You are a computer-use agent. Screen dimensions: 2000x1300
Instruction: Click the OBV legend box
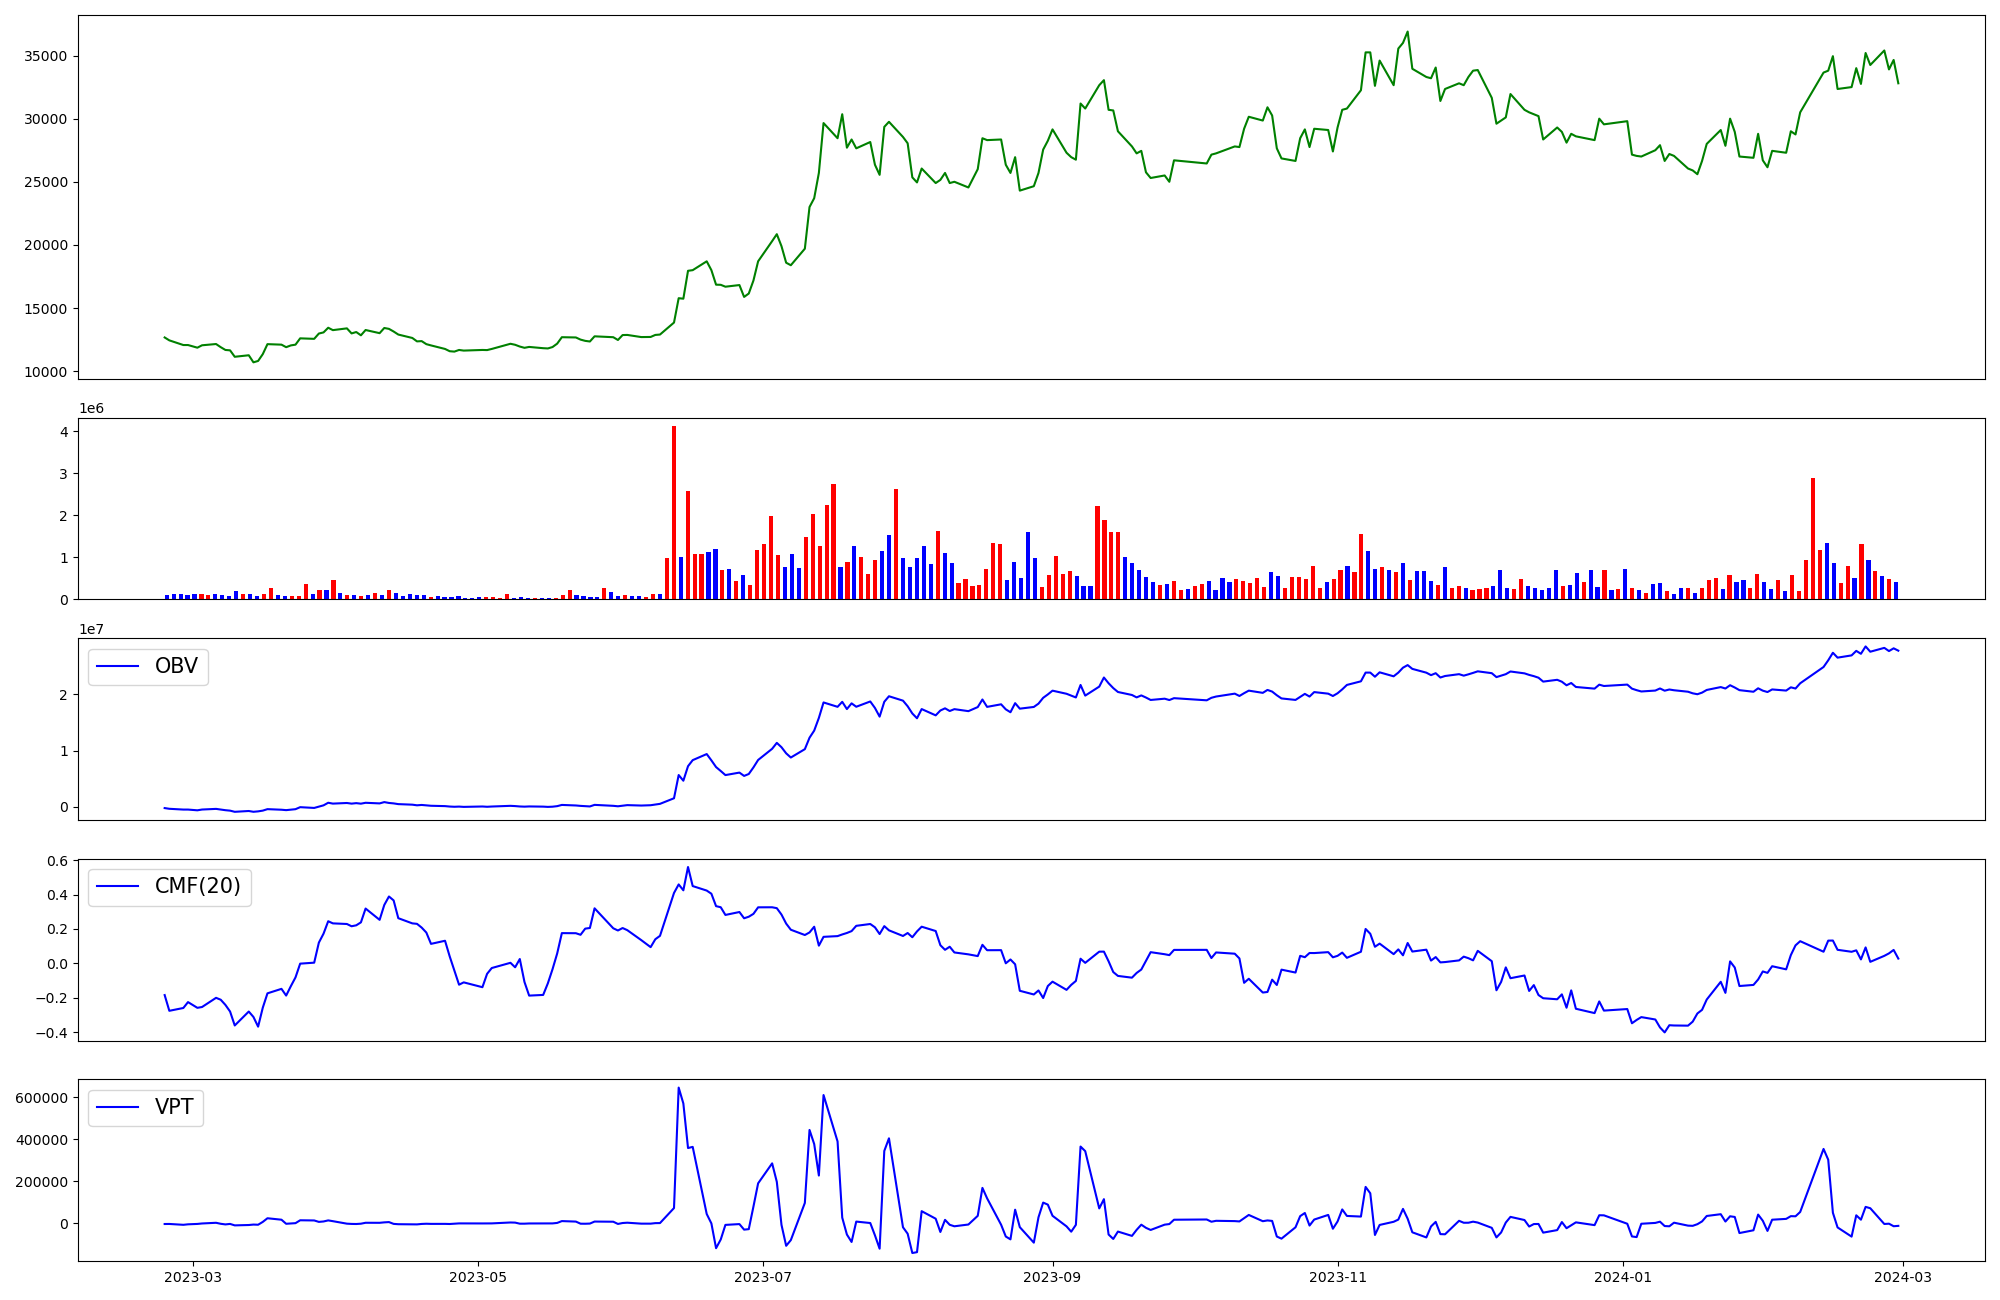click(148, 666)
